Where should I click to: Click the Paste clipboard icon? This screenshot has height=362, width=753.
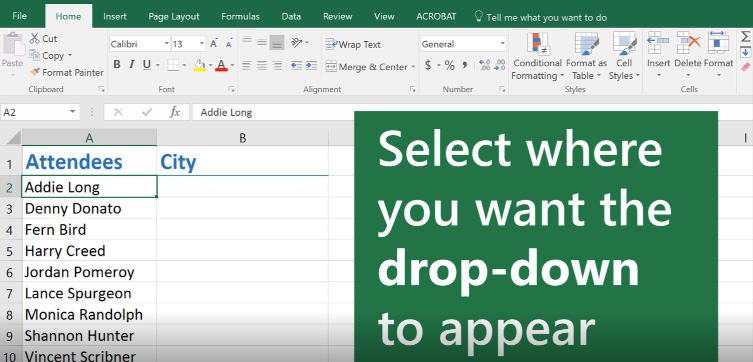13,45
